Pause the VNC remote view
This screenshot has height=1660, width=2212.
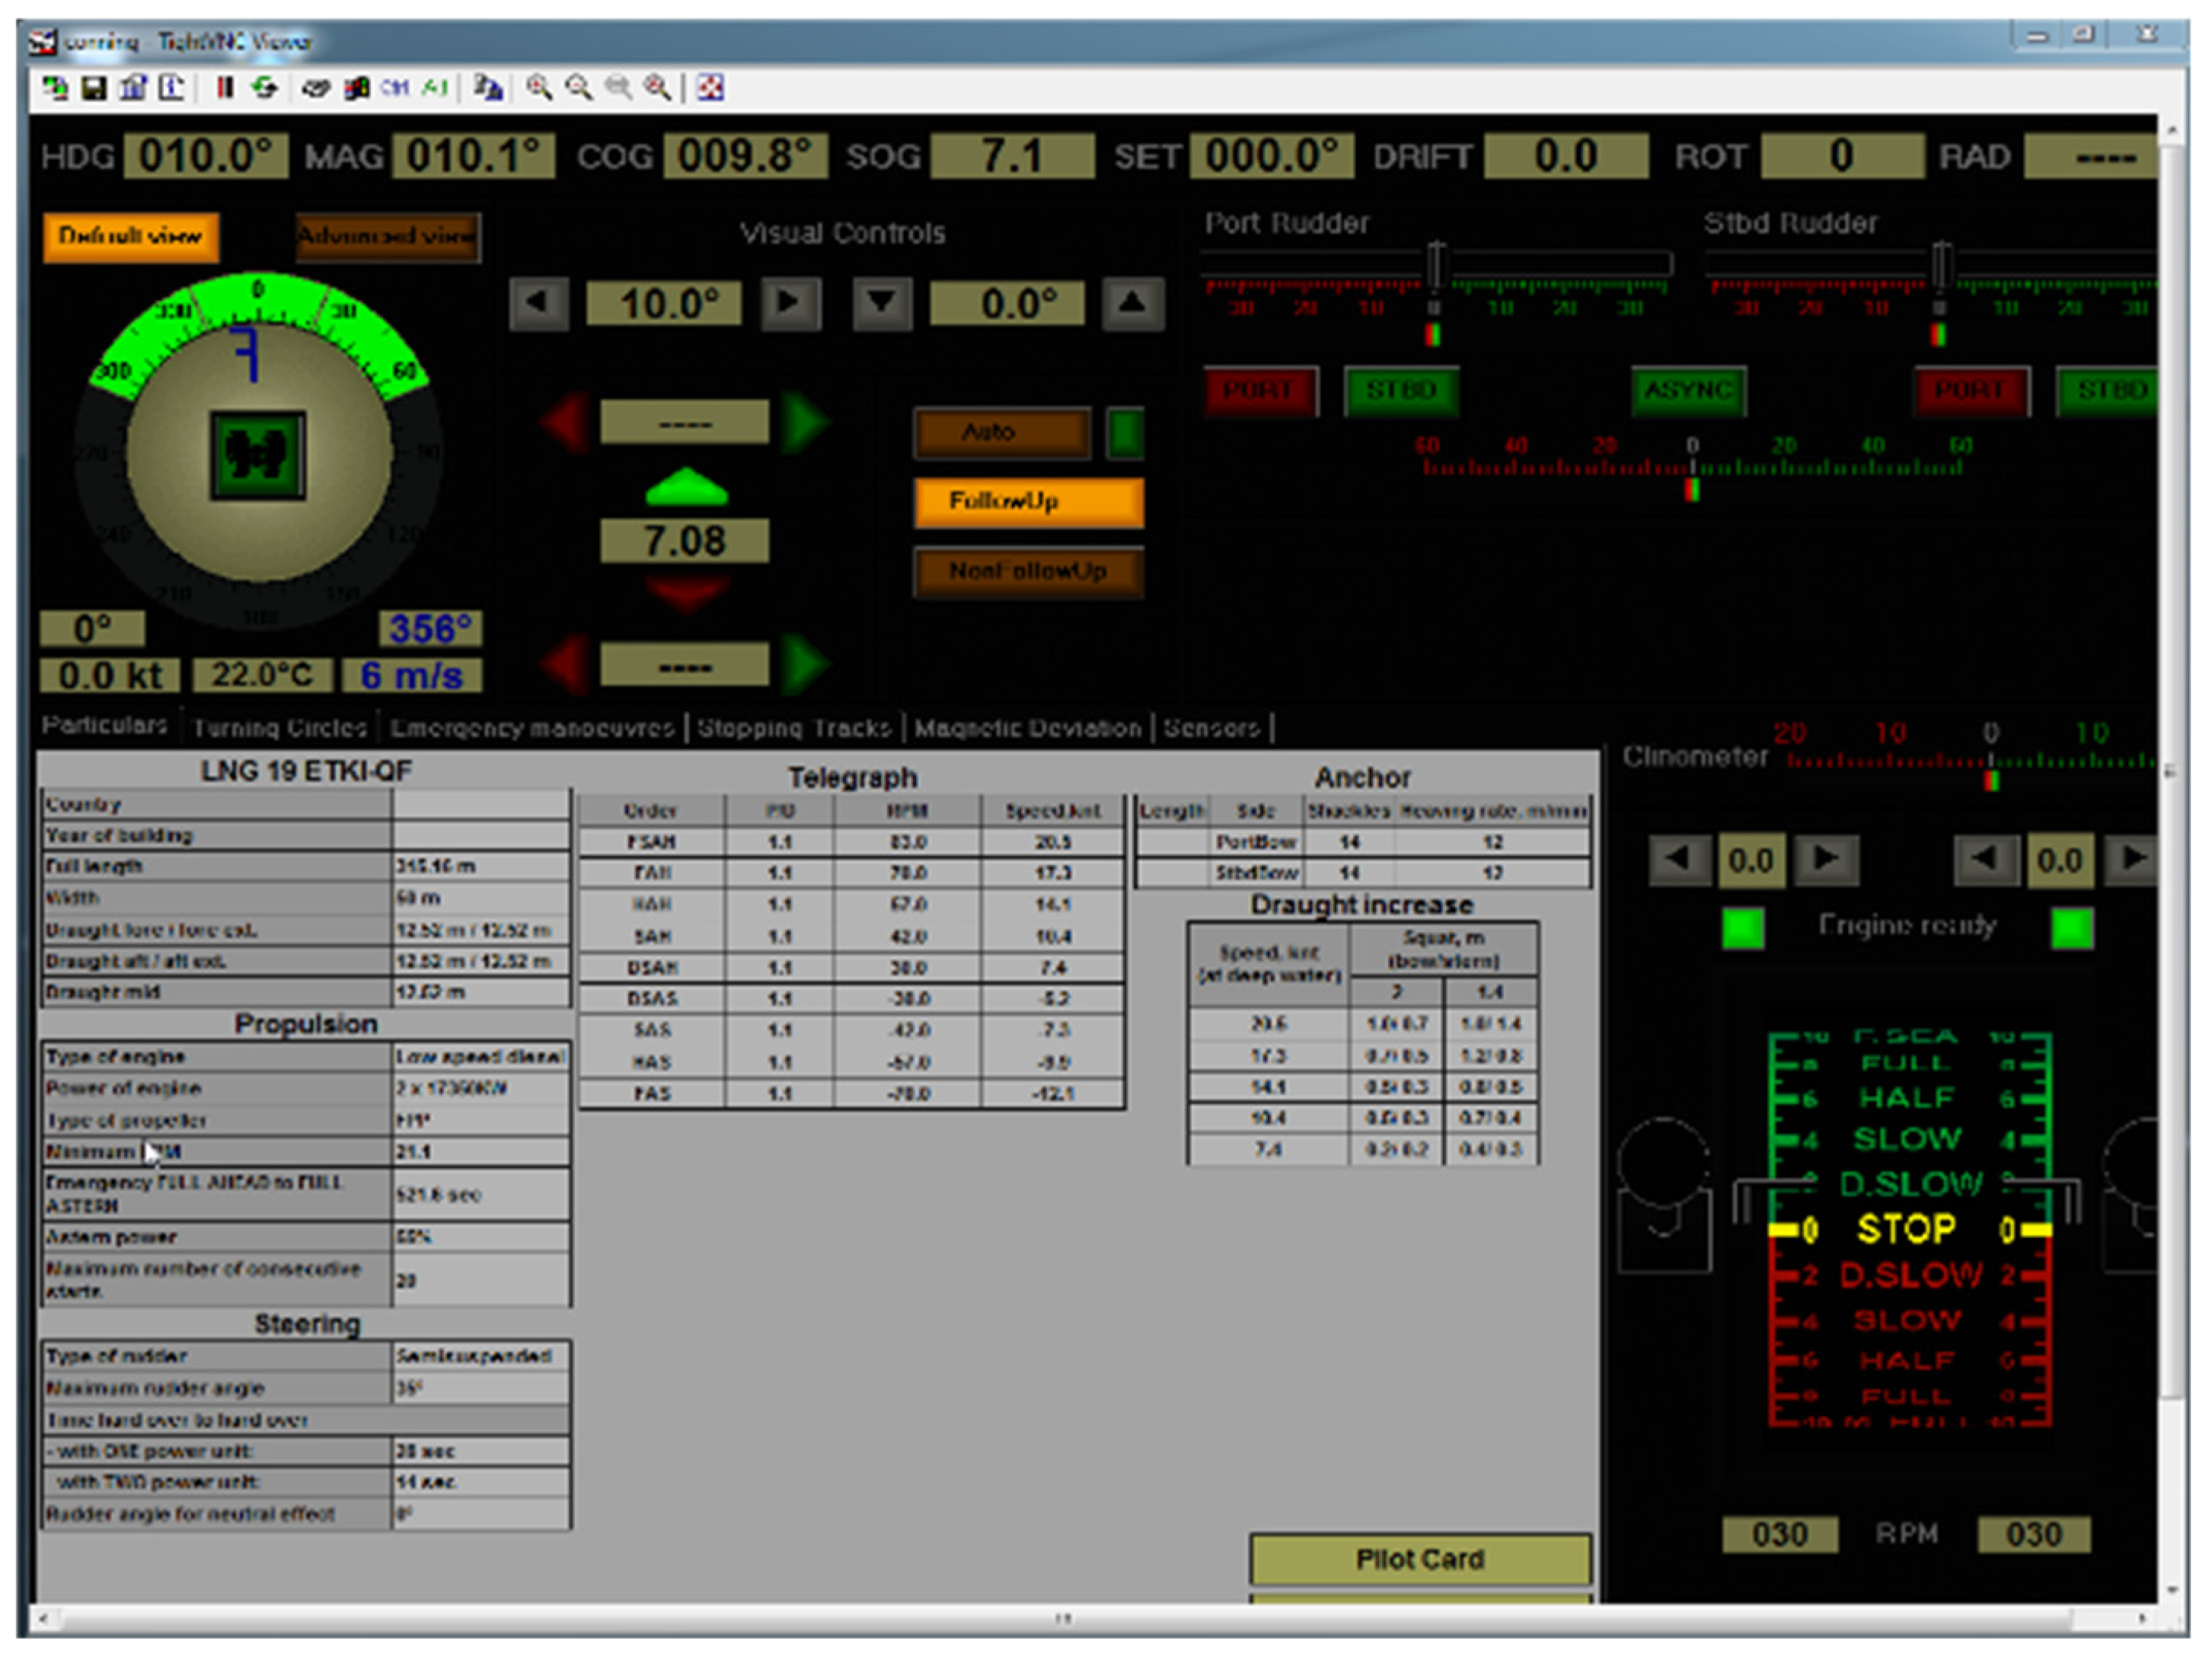(225, 88)
